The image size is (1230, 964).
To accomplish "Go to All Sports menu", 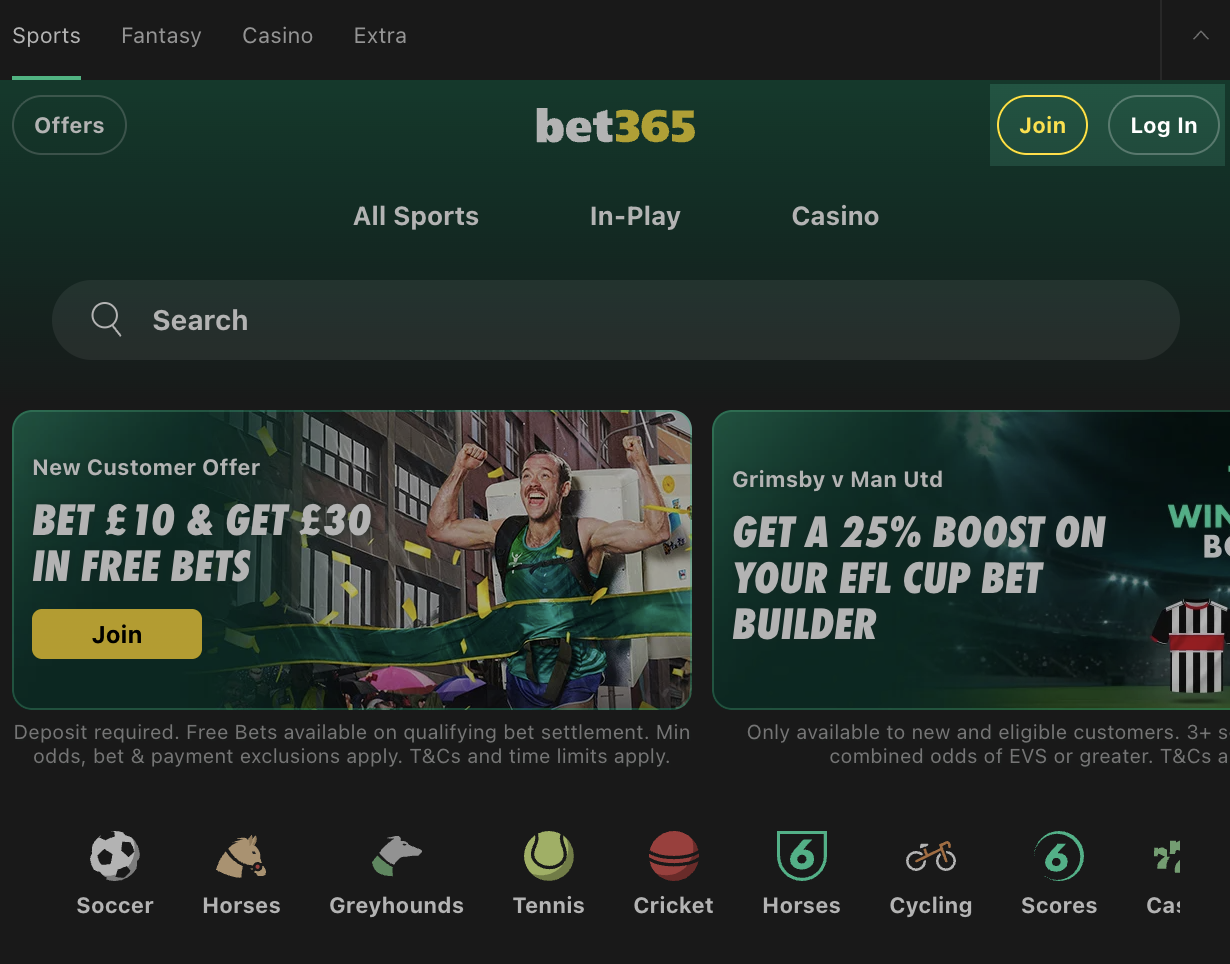I will (x=416, y=216).
